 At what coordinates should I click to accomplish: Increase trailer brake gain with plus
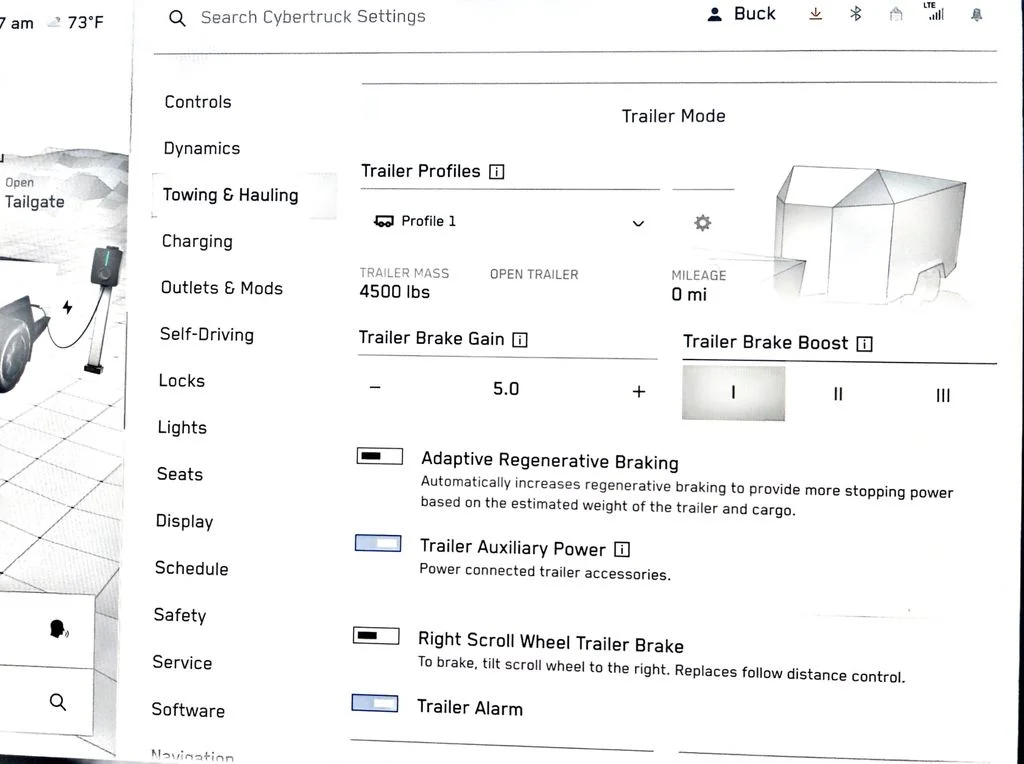(639, 391)
